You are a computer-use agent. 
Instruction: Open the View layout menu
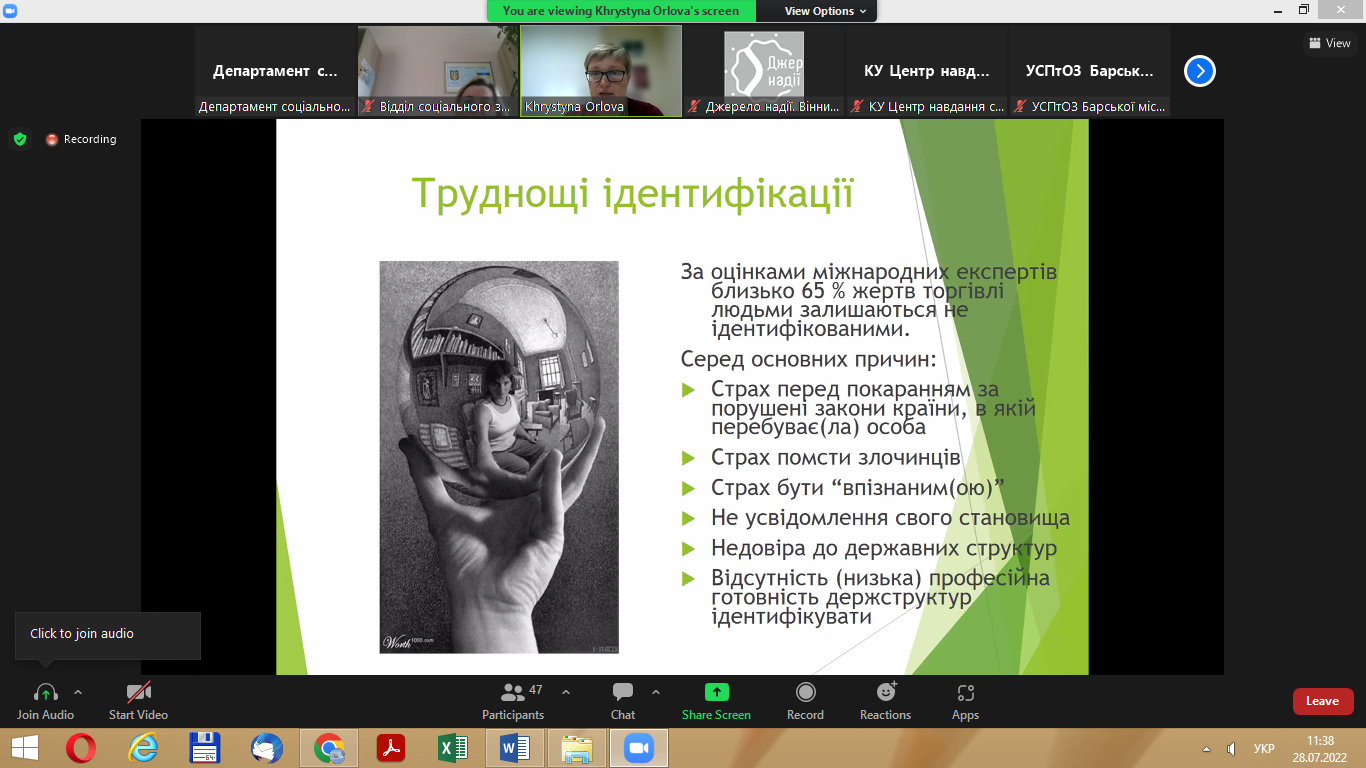[x=1329, y=43]
